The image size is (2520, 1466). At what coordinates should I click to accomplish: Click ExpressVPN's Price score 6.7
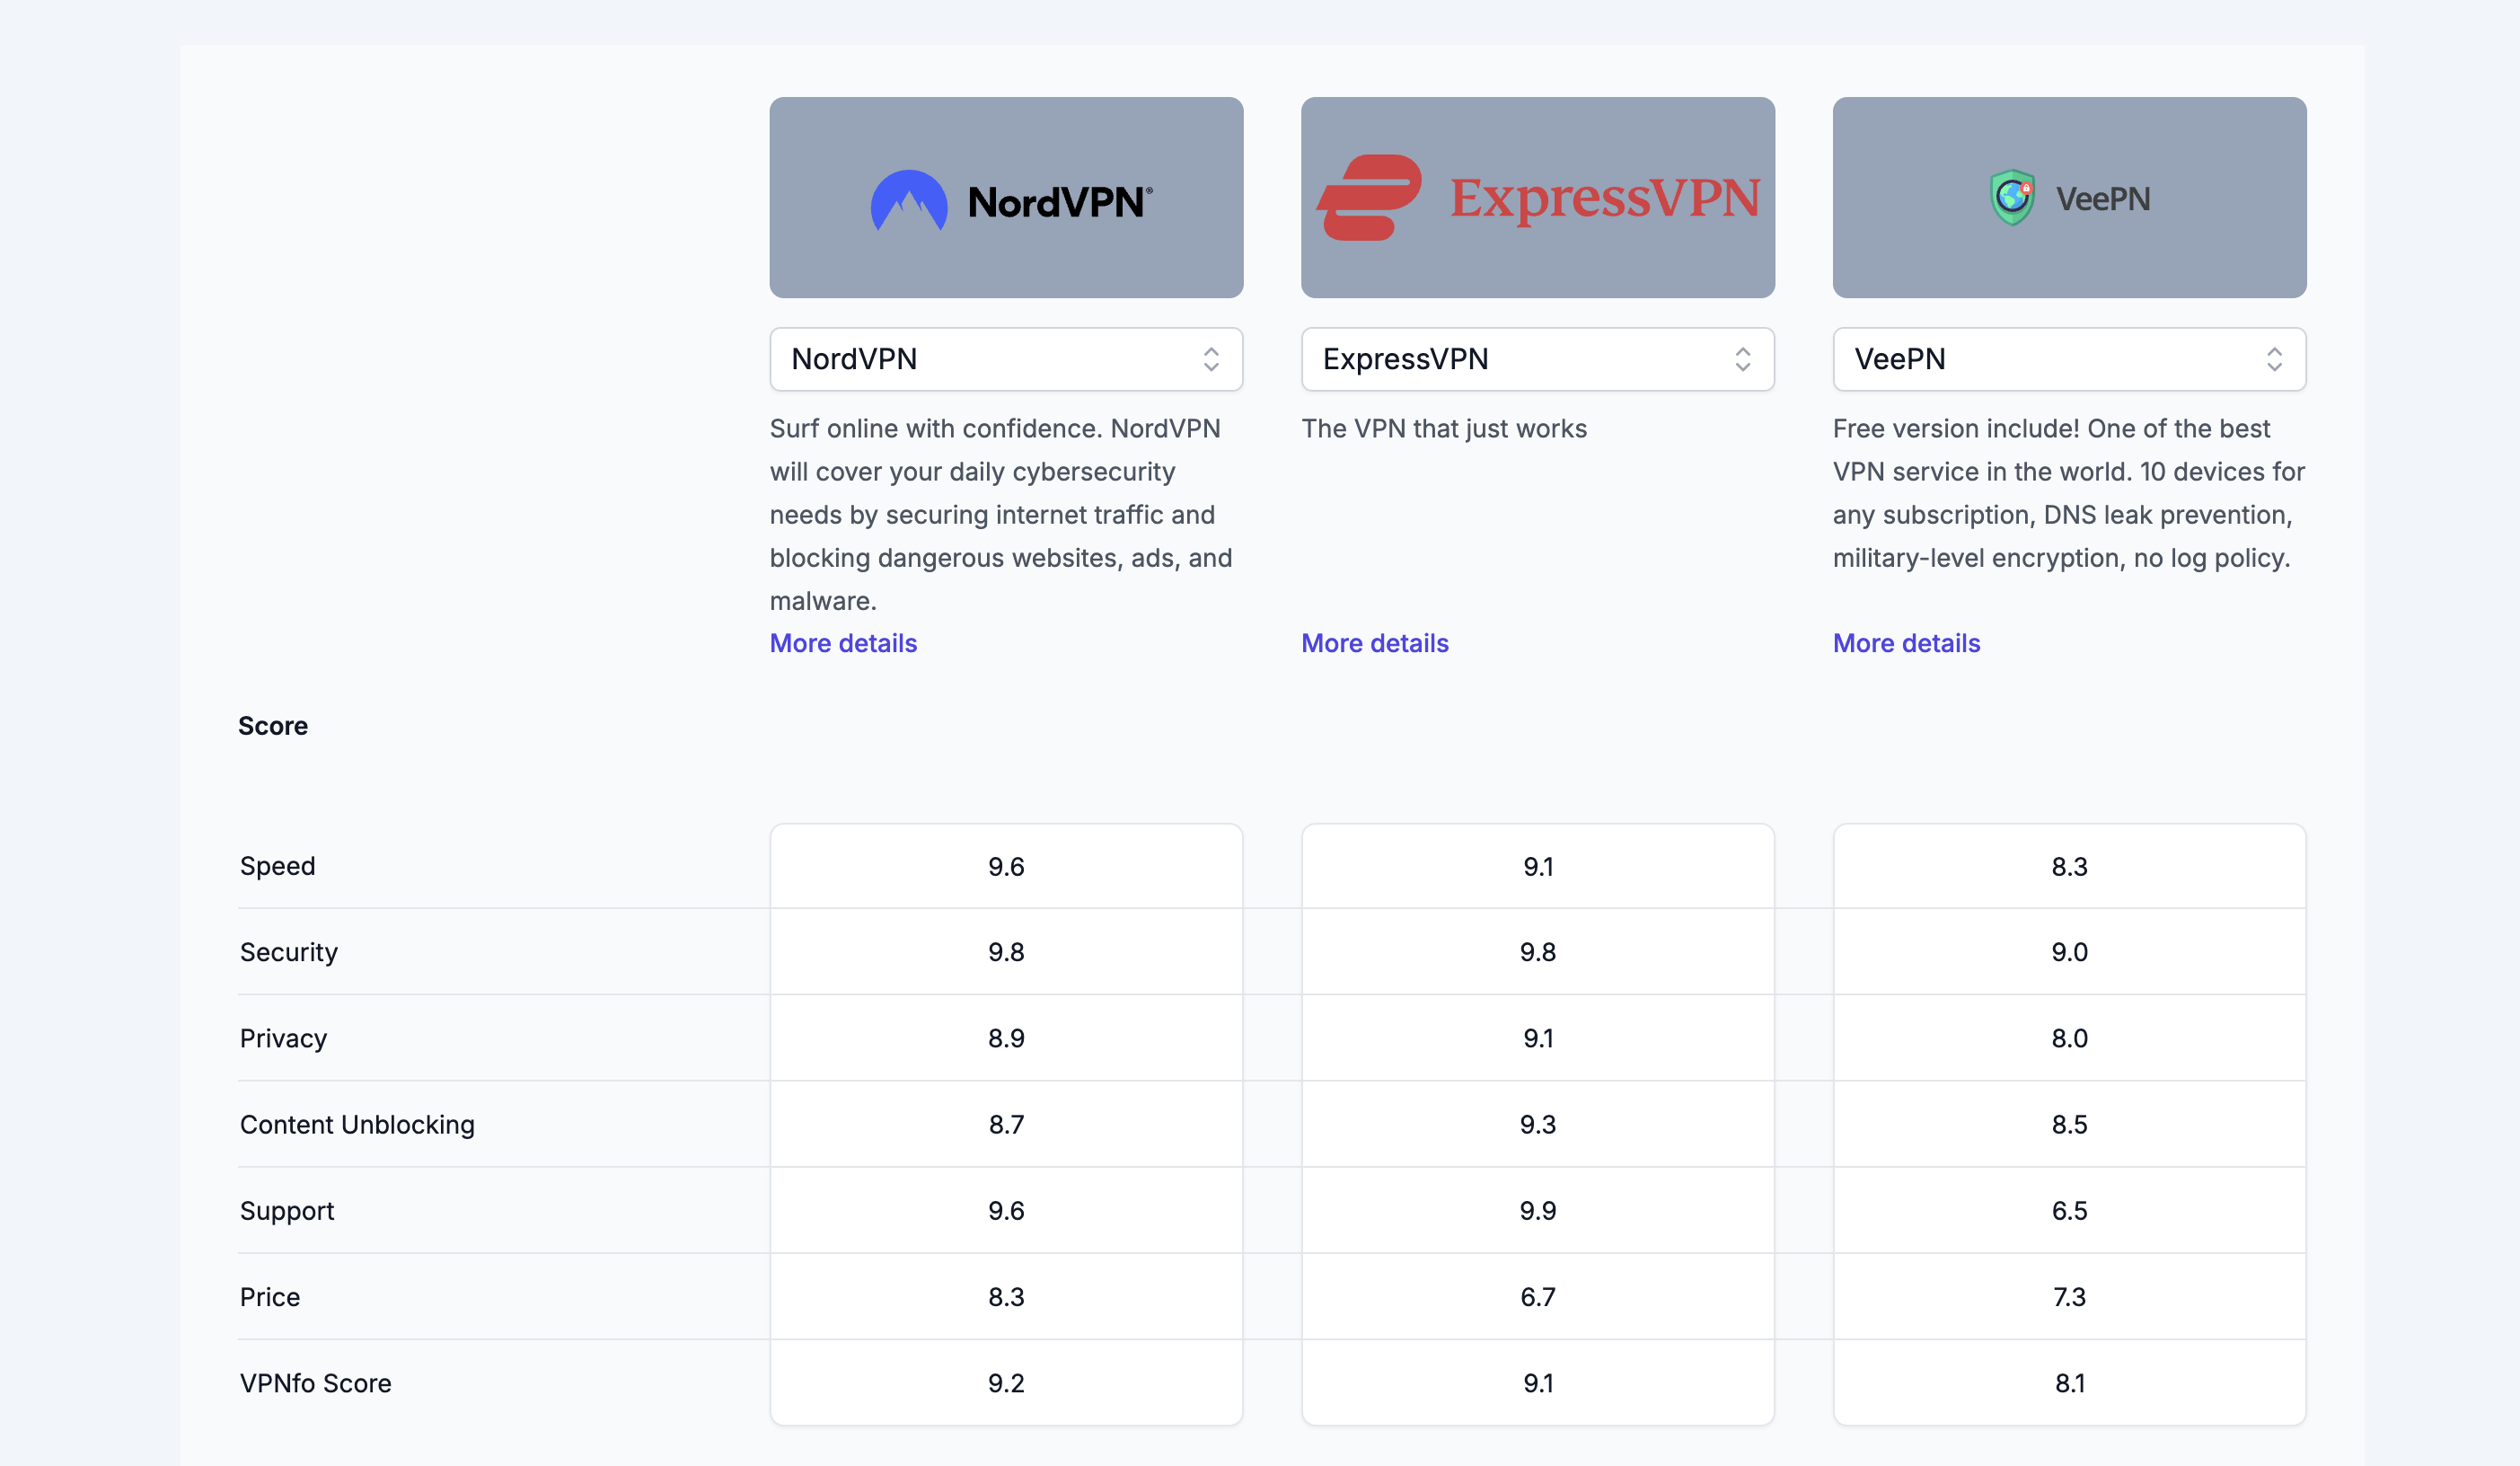(x=1538, y=1297)
